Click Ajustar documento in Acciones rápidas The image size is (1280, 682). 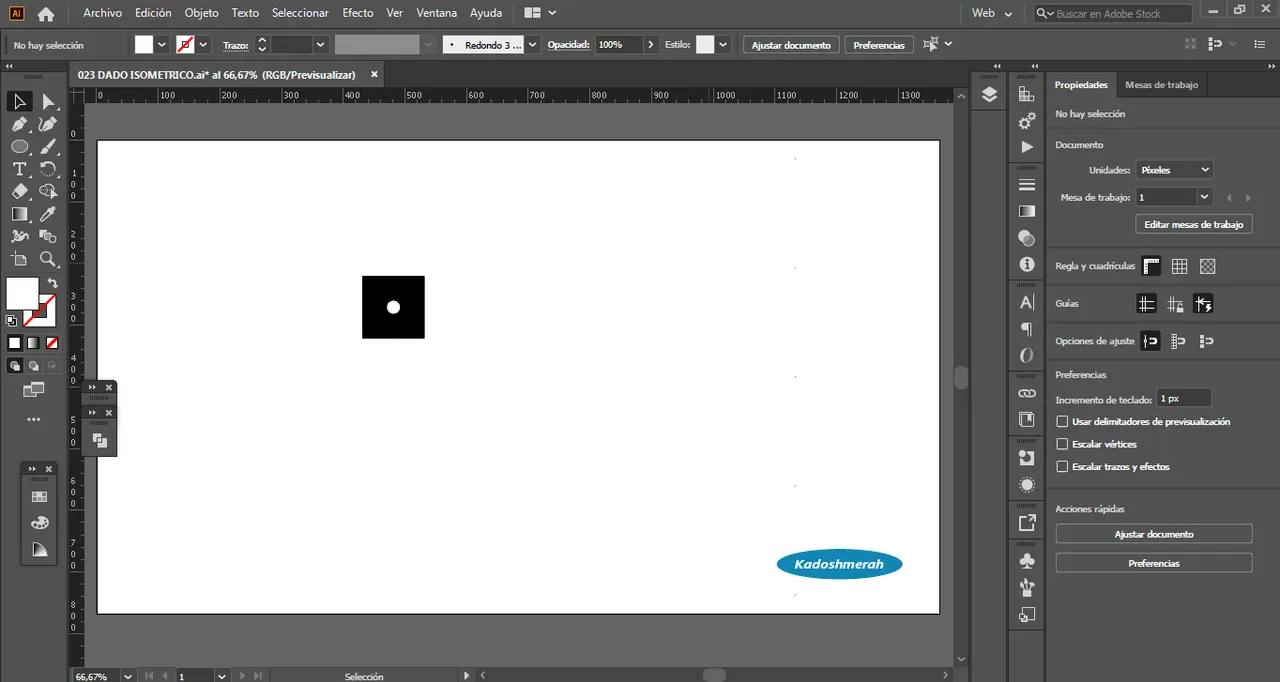point(1154,534)
